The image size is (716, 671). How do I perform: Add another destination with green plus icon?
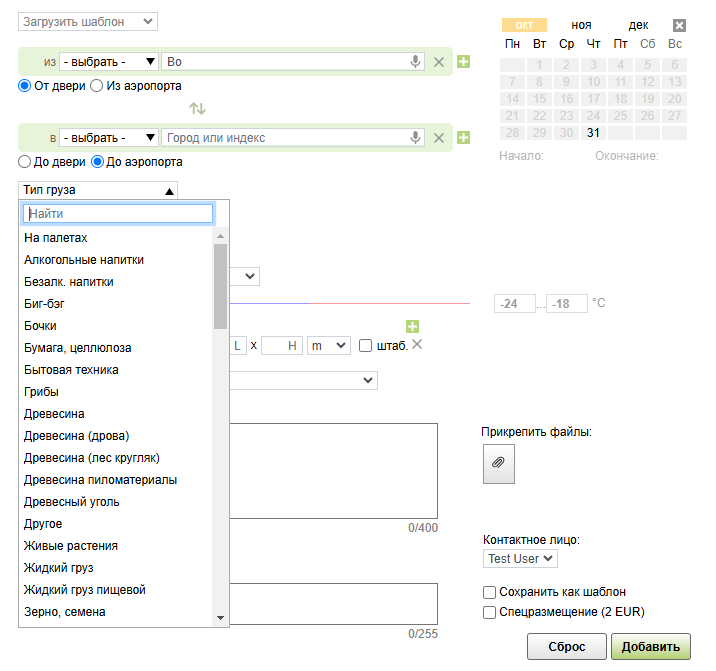point(463,138)
